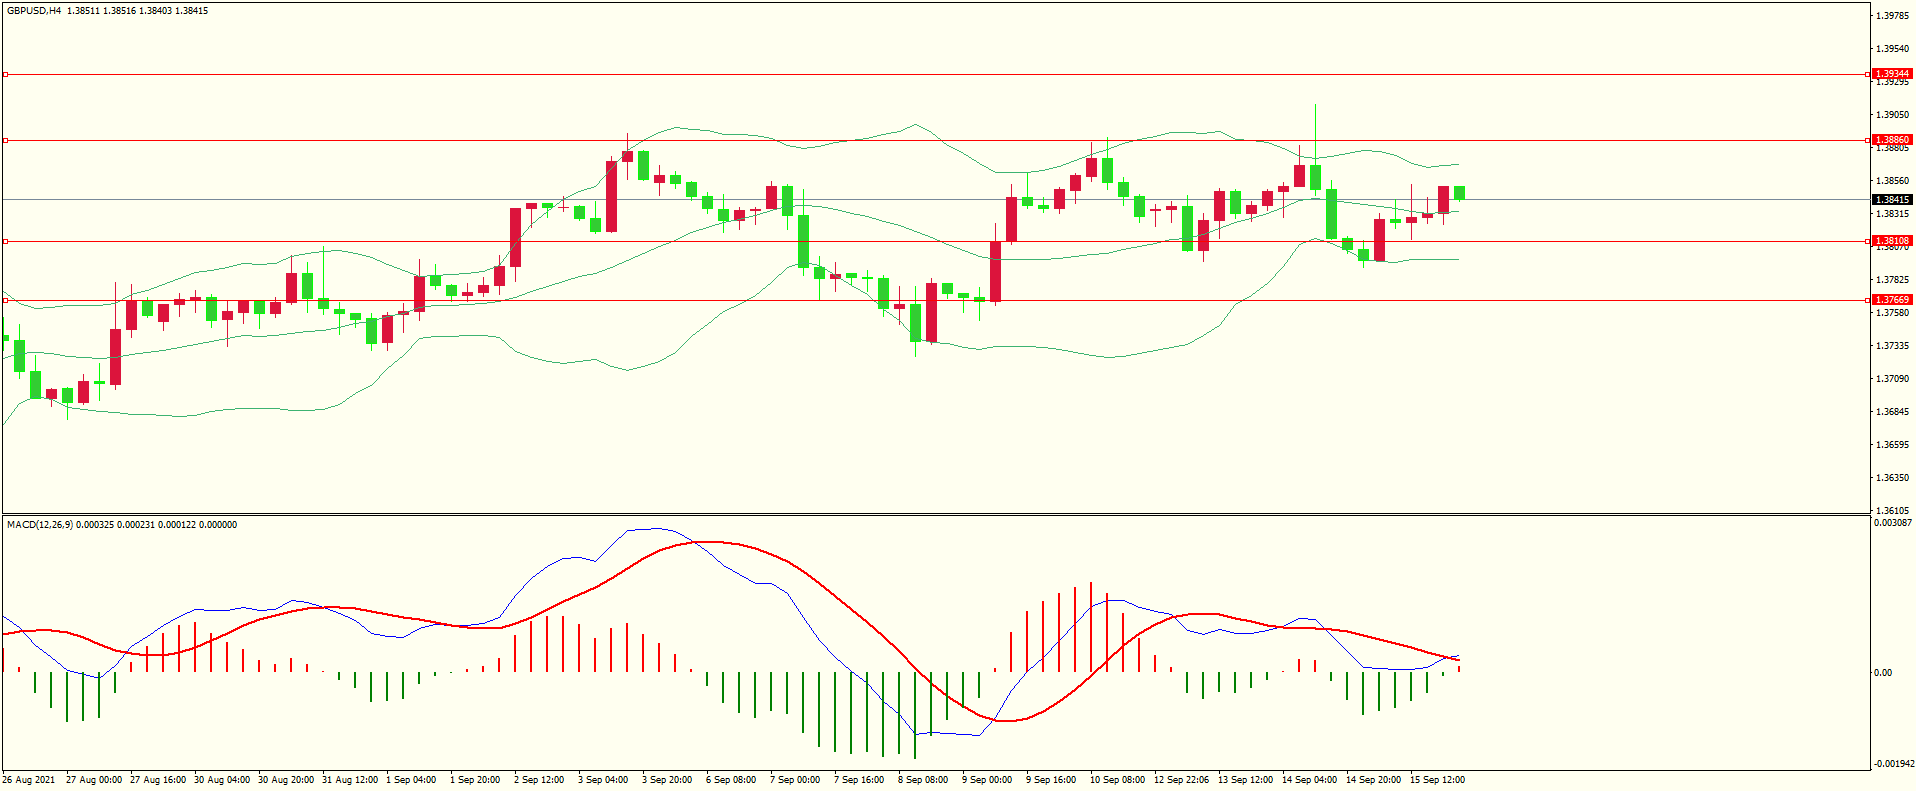Image resolution: width=1916 pixels, height=791 pixels.
Task: Select the 1.38860 red horizontal line price tag
Action: [x=1892, y=140]
